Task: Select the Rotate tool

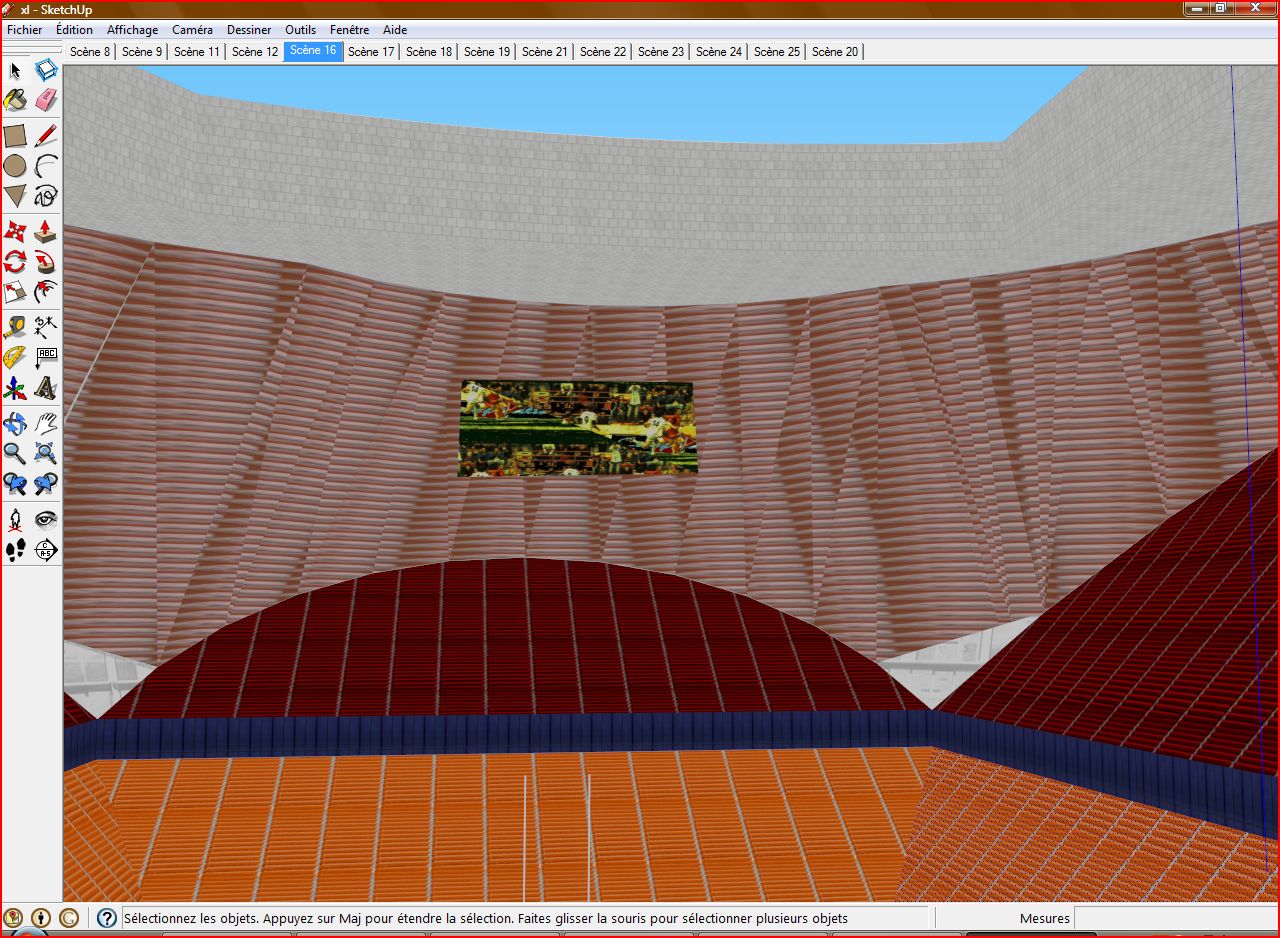Action: point(15,263)
